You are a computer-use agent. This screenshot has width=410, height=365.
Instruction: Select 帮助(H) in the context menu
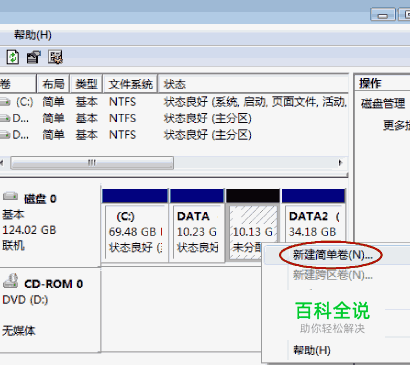[x=312, y=350]
